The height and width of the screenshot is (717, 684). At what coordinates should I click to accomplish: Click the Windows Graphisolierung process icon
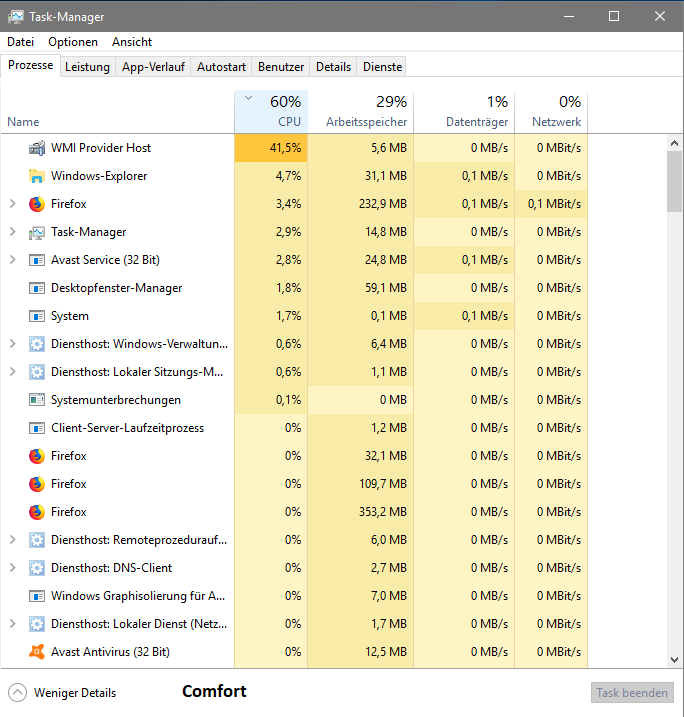pyautogui.click(x=37, y=596)
